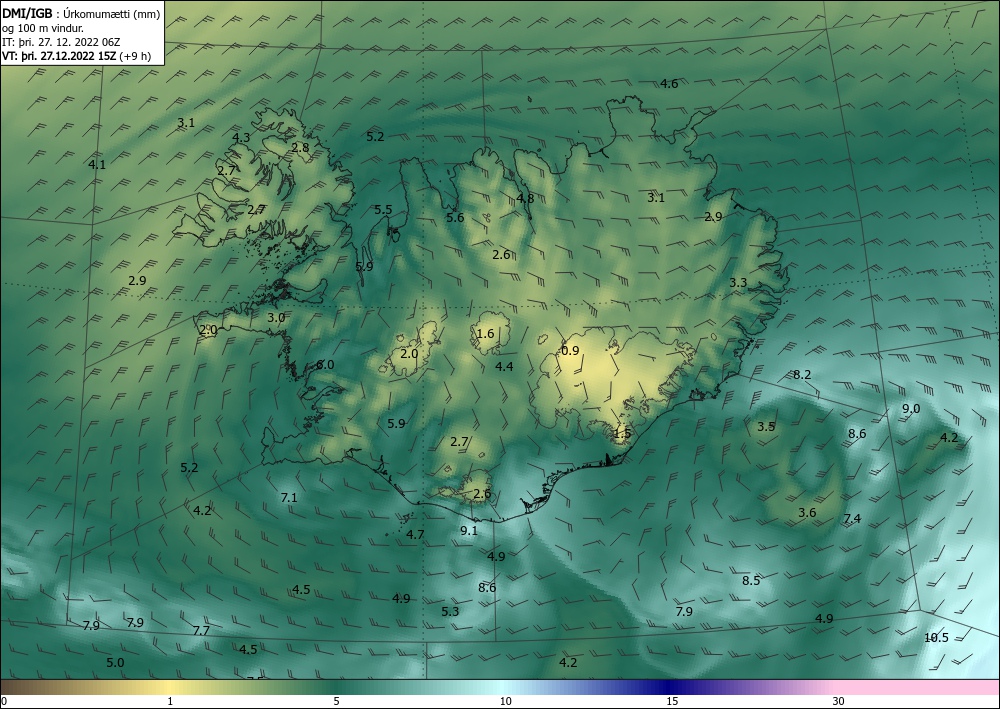
Task: Click the 3.0 value in west Iceland
Action: pyautogui.click(x=276, y=318)
